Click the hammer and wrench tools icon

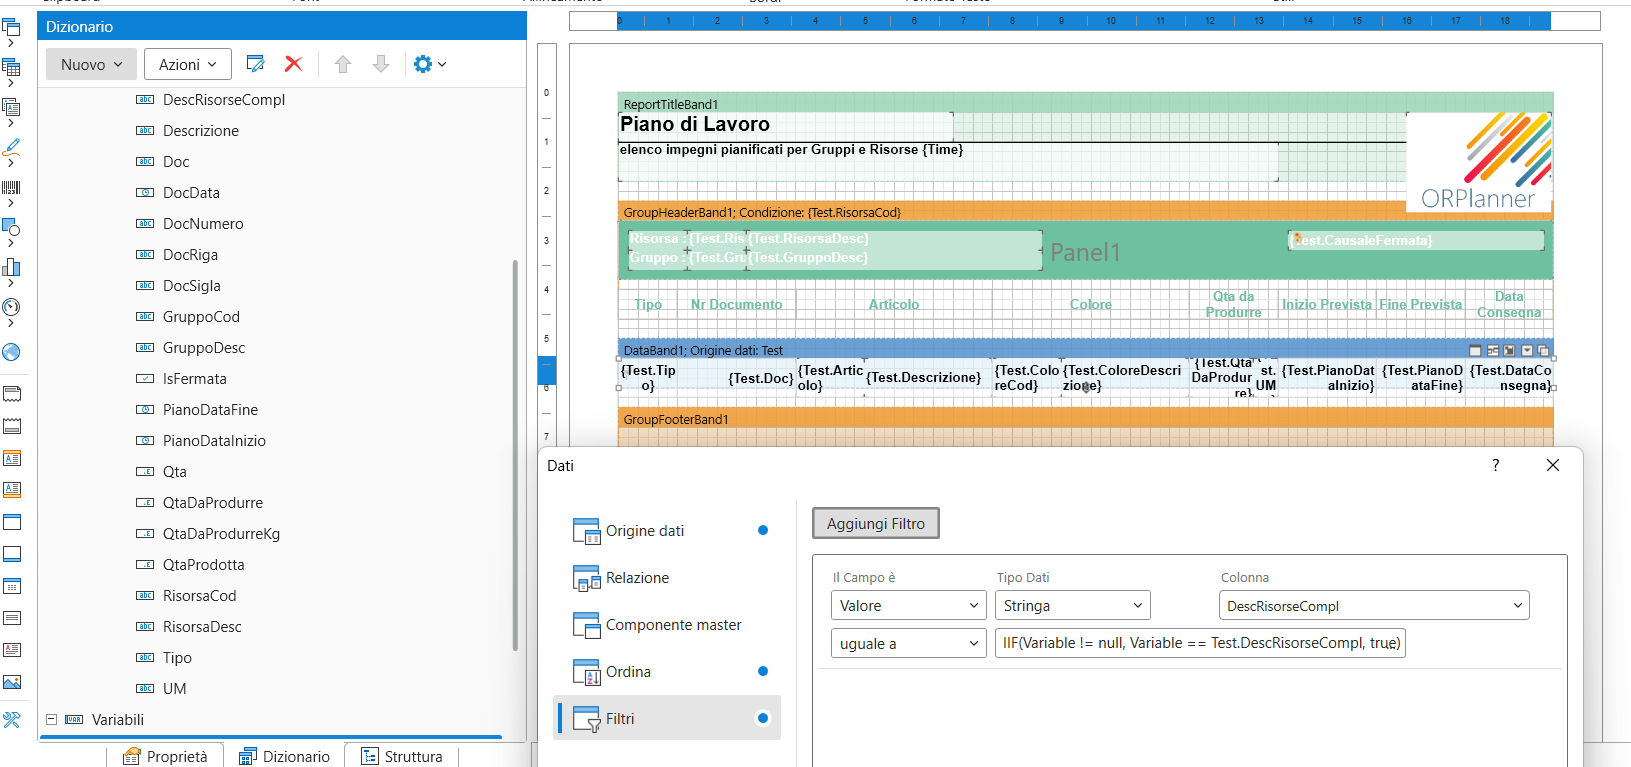click(x=12, y=720)
